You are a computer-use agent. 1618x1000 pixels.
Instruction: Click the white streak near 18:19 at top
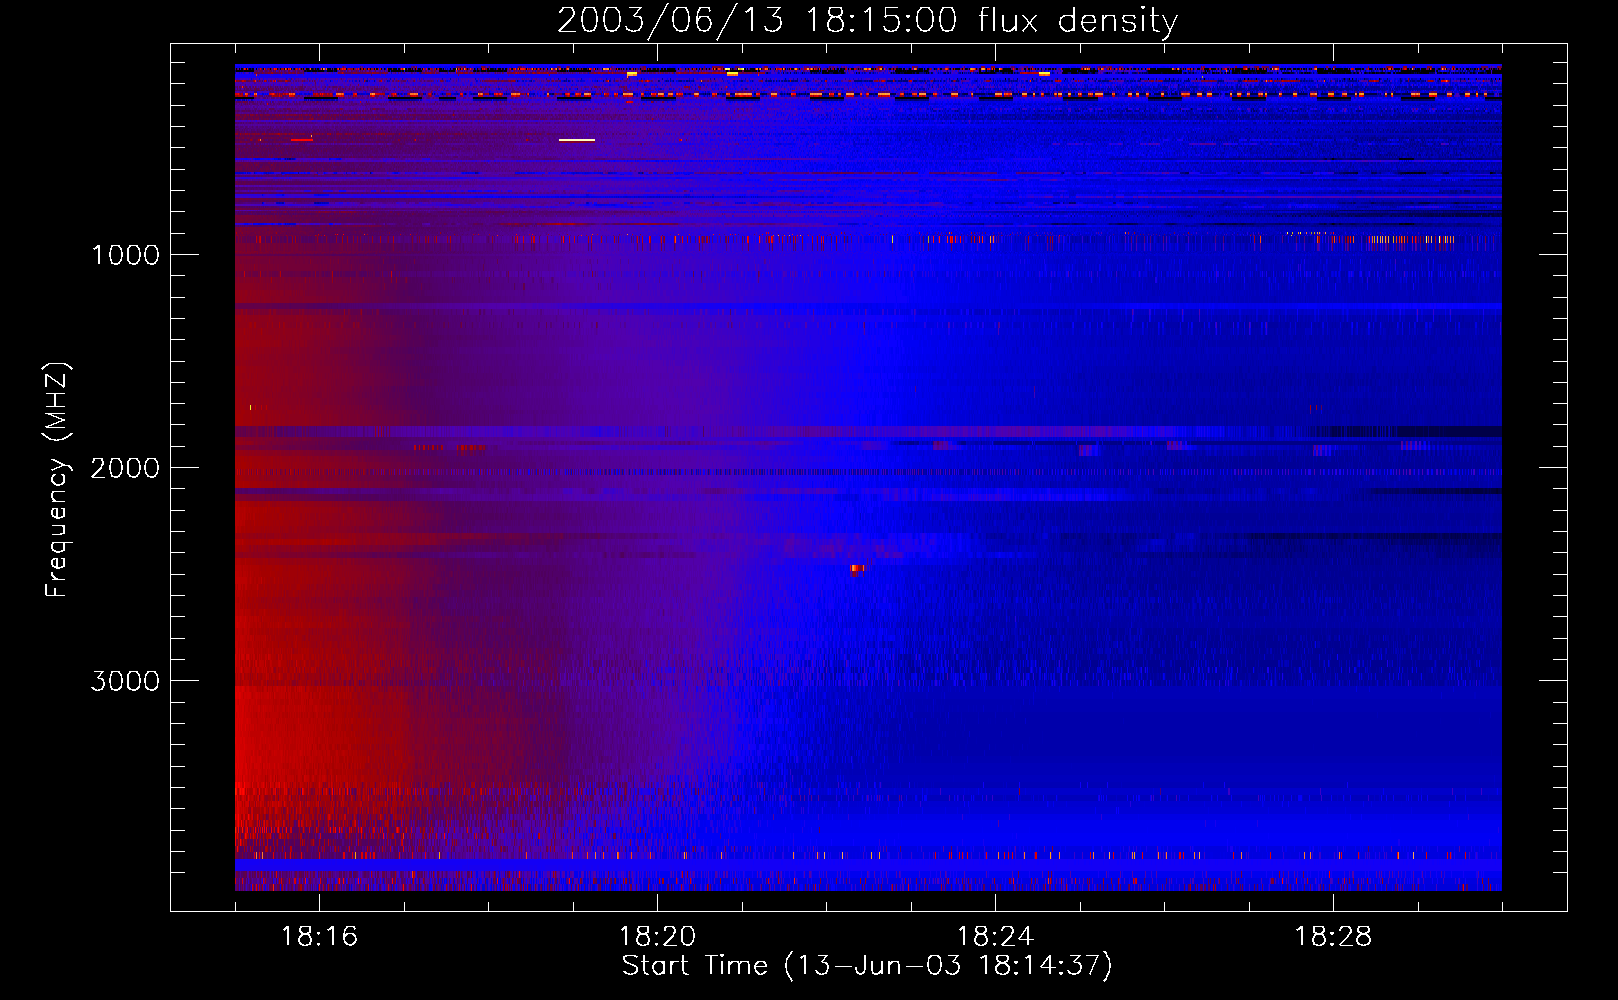pos(577,140)
